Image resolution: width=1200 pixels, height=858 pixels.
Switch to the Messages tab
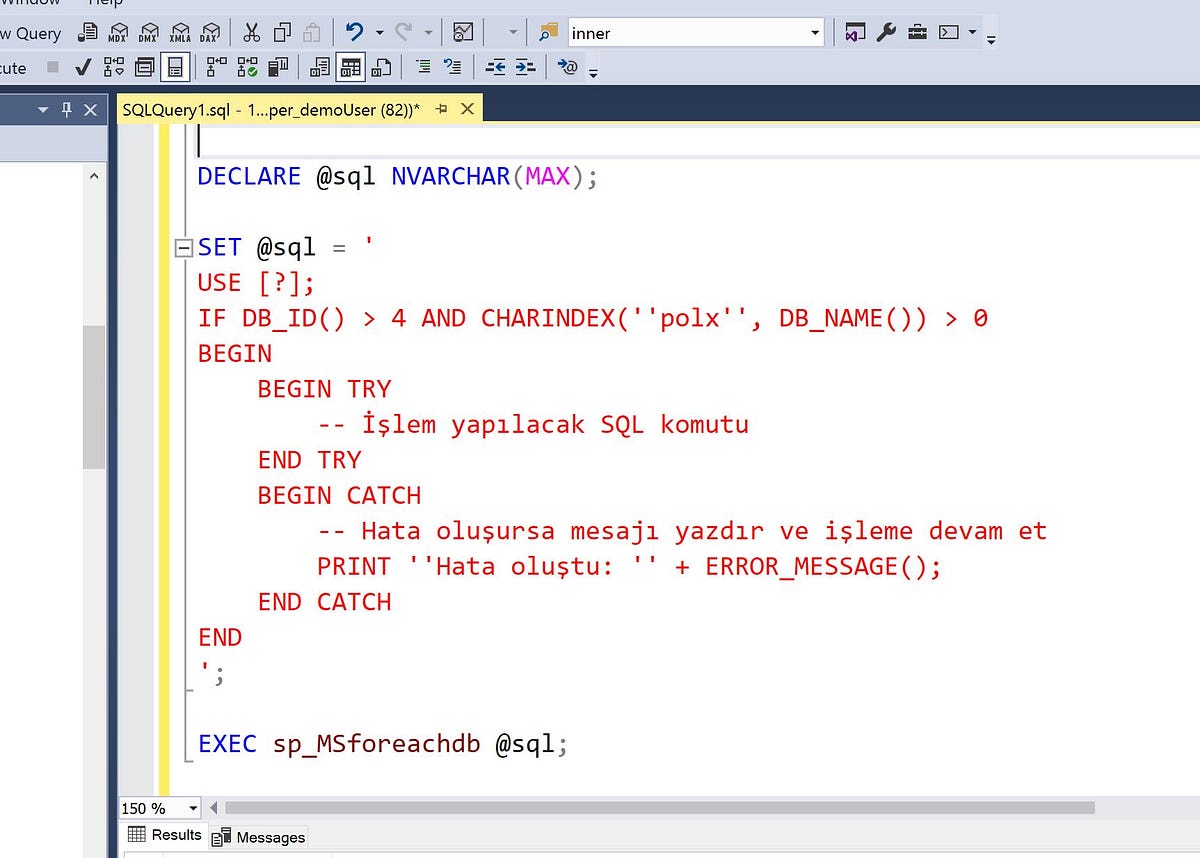pyautogui.click(x=259, y=837)
